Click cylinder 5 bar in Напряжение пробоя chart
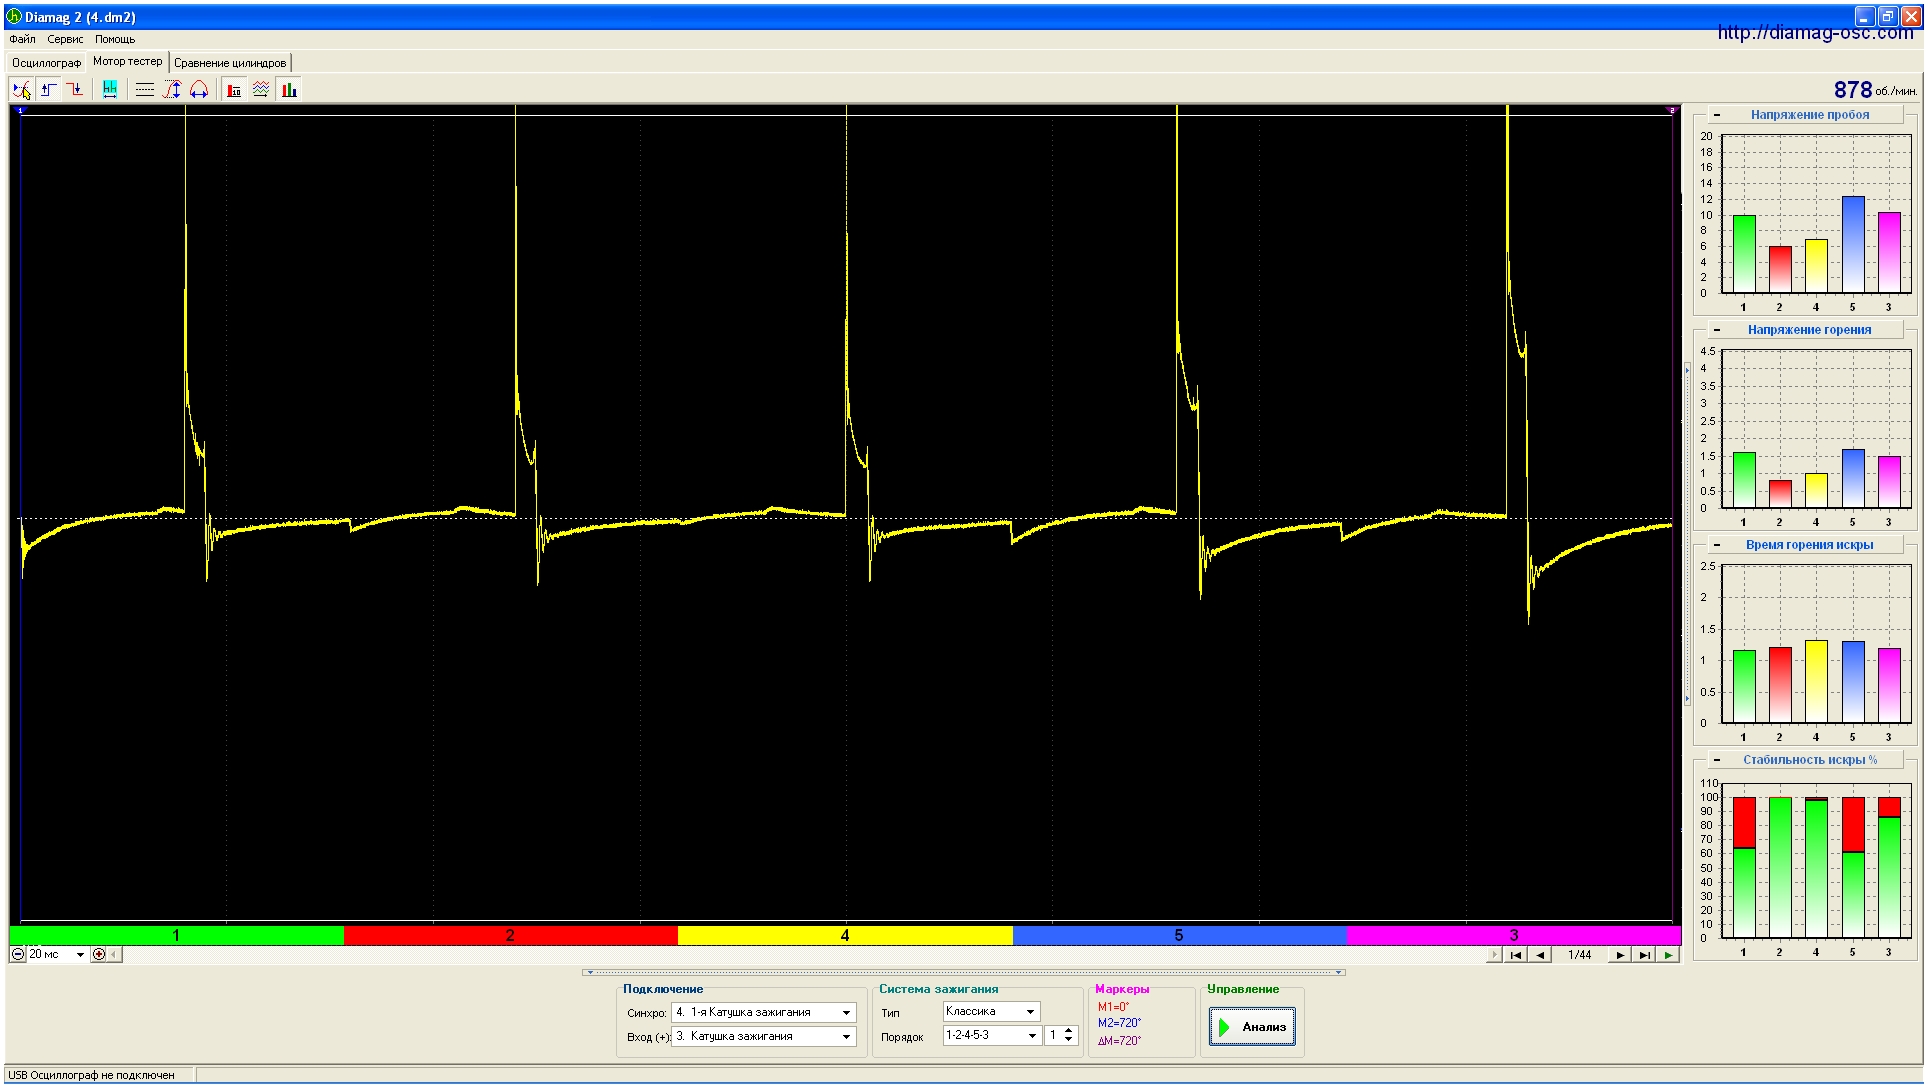Image resolution: width=1928 pixels, height=1088 pixels. [x=1853, y=244]
